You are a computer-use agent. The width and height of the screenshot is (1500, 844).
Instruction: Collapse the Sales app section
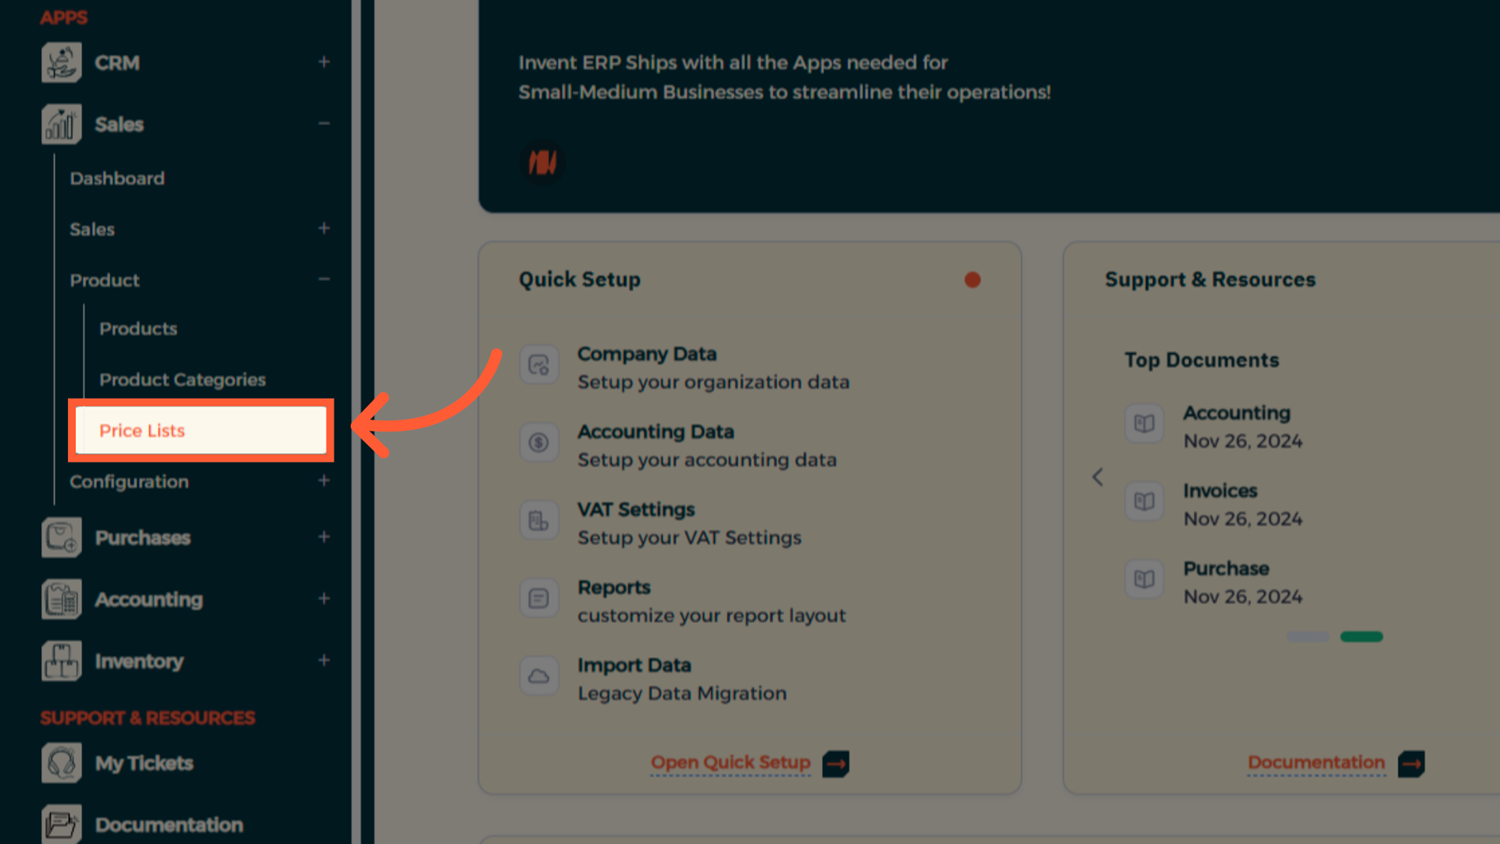[x=324, y=124]
